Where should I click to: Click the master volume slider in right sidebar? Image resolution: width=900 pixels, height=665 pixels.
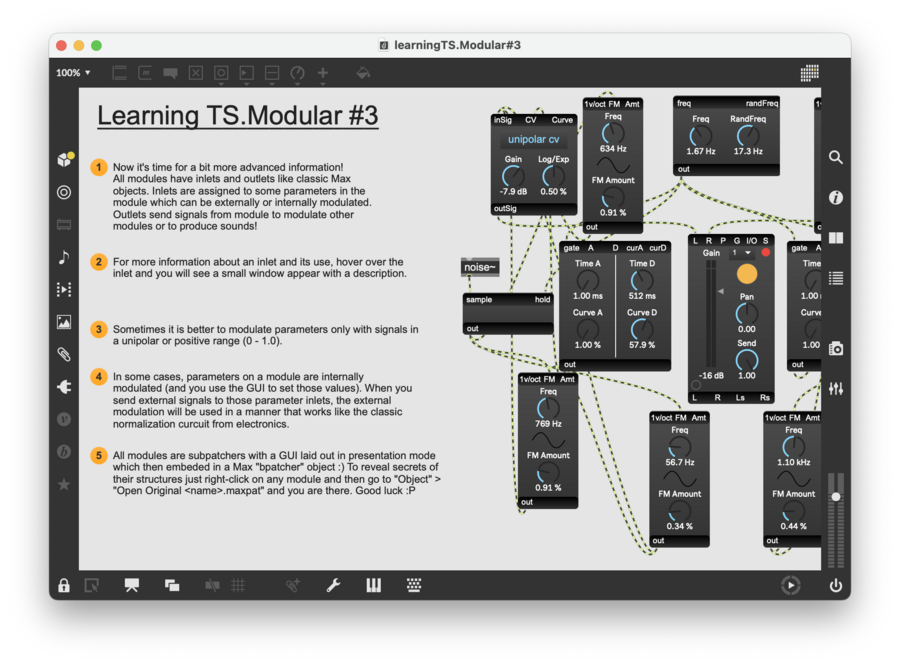pyautogui.click(x=836, y=519)
